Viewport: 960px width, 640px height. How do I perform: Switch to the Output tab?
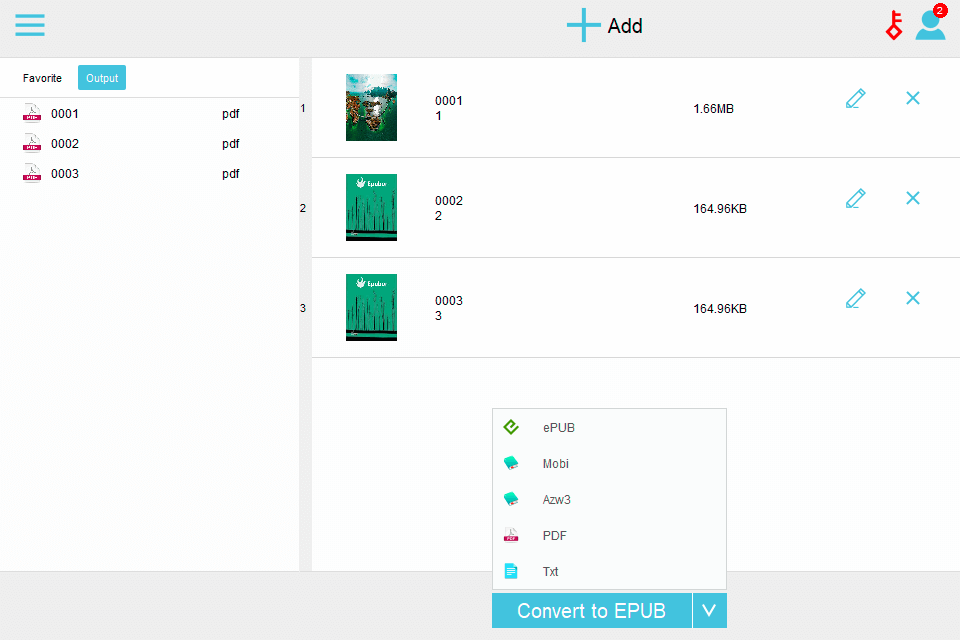(101, 77)
